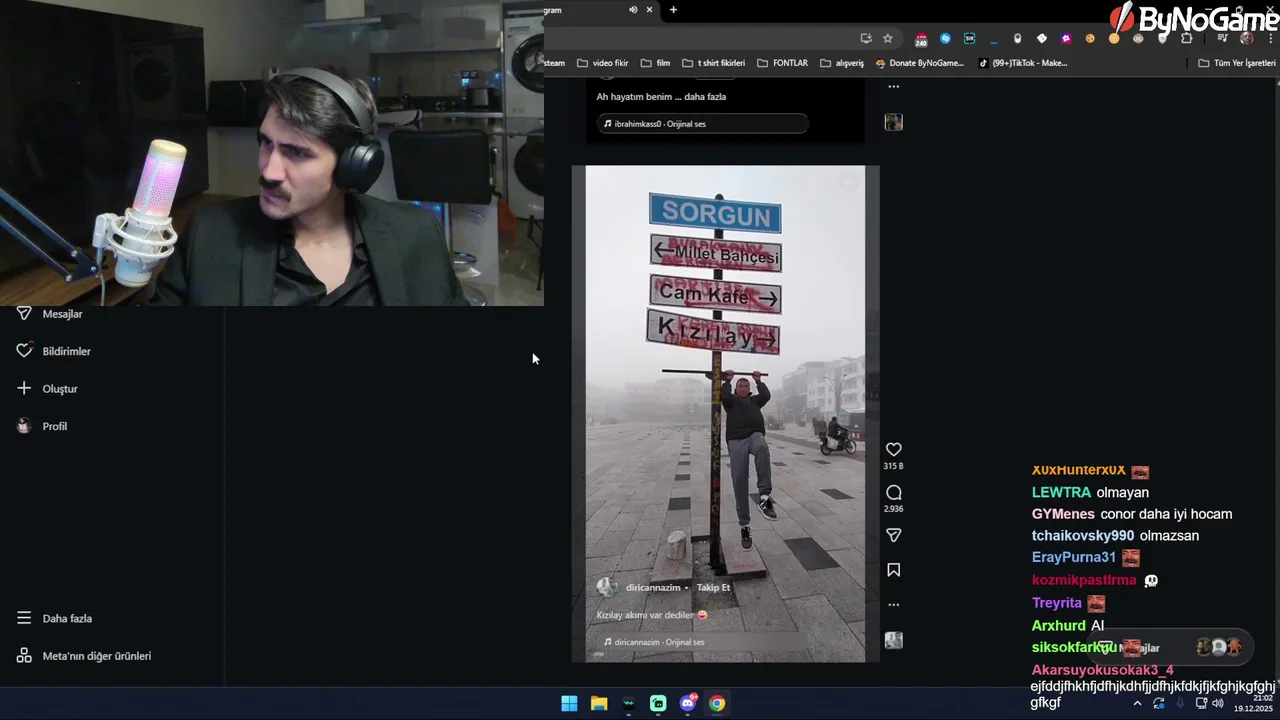
Task: Open the alışveriş bookmark folder
Action: tap(841, 63)
